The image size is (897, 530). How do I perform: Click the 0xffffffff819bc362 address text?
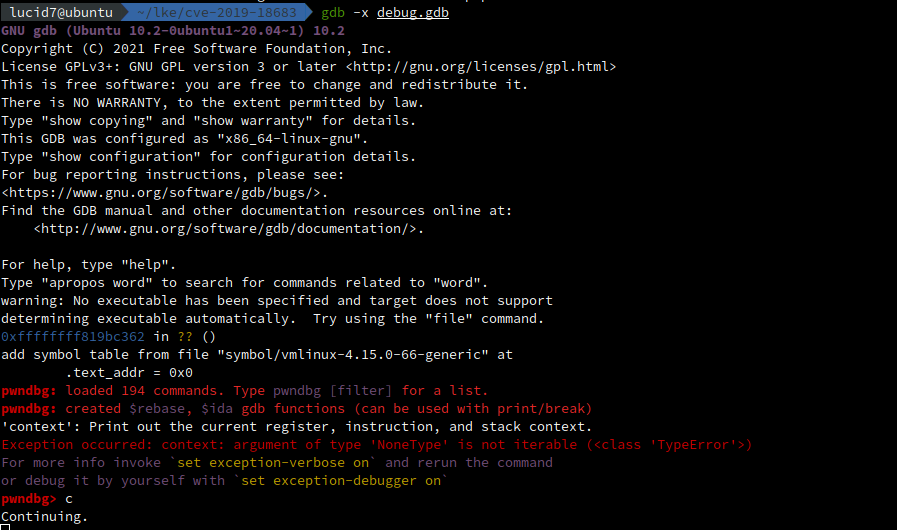pyautogui.click(x=73, y=337)
